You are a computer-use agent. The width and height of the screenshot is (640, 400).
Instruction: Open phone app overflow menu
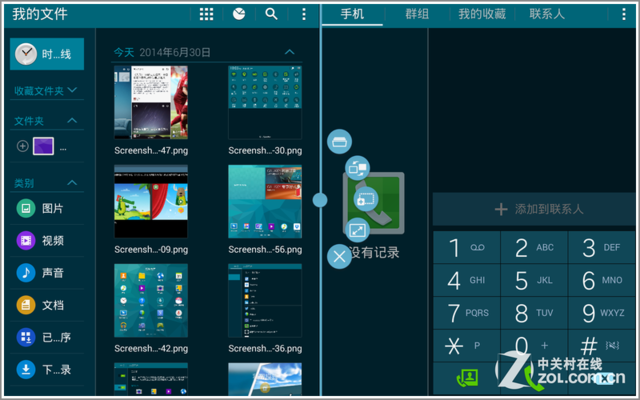tap(624, 14)
